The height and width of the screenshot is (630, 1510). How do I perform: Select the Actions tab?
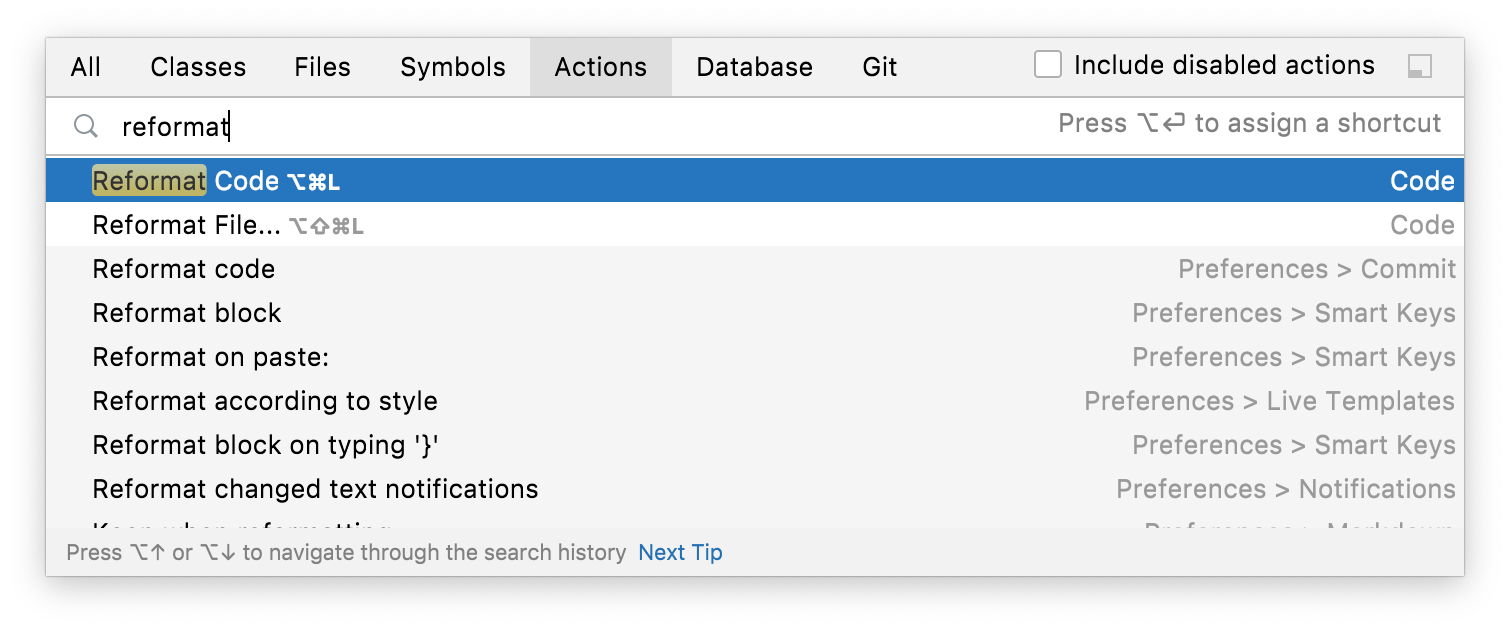(x=600, y=67)
